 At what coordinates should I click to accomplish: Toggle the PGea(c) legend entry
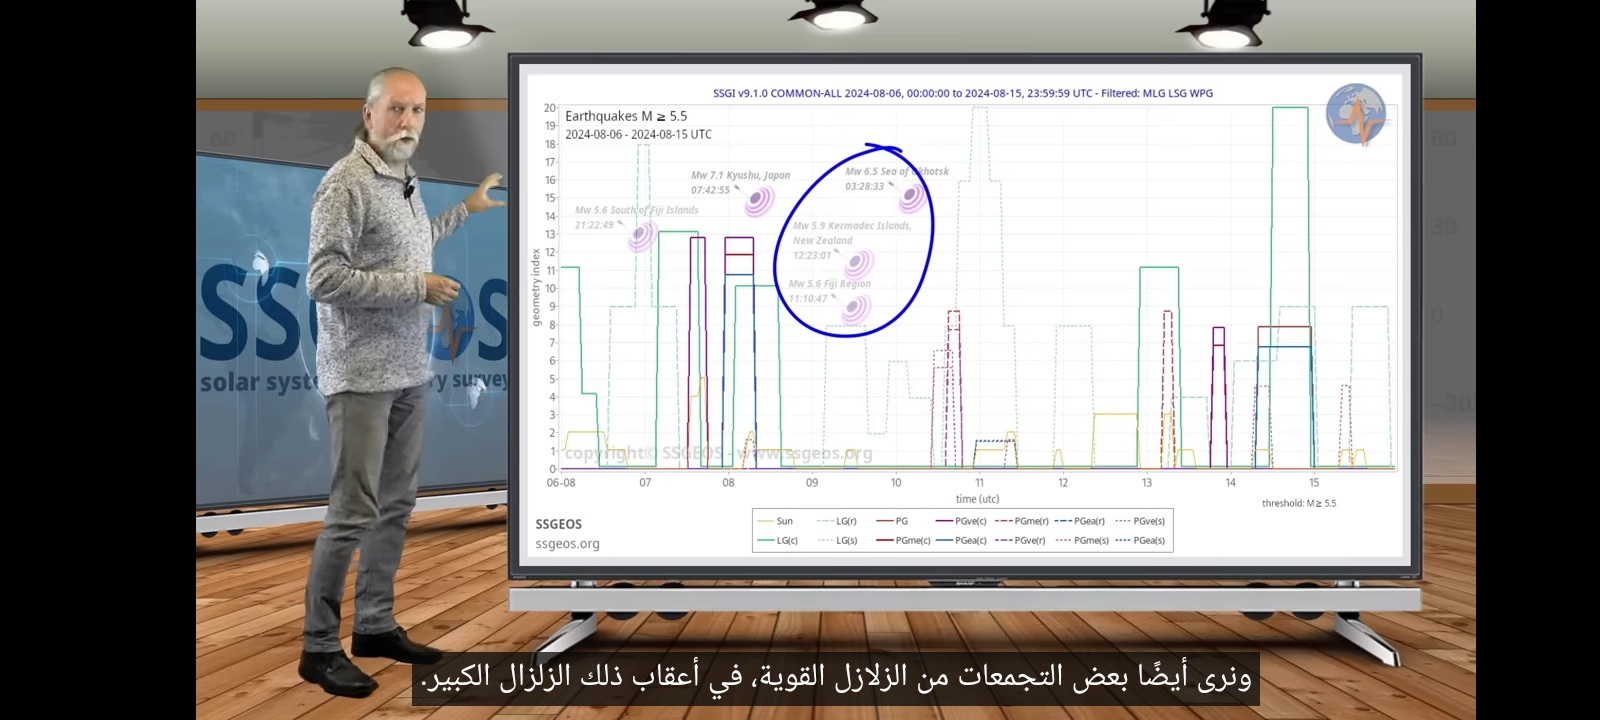point(961,540)
